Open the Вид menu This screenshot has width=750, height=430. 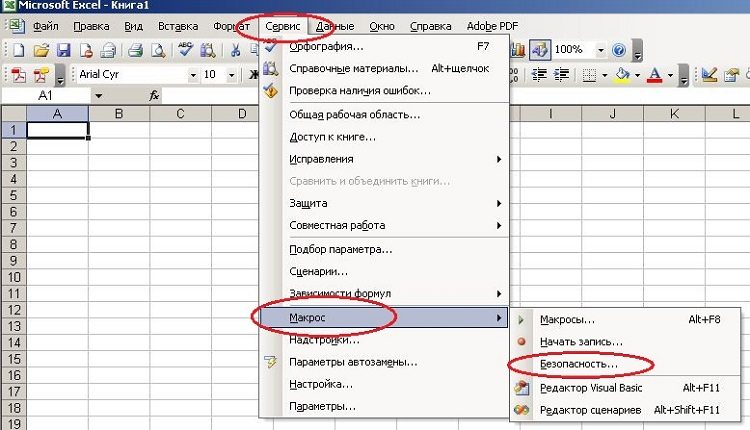tap(133, 26)
